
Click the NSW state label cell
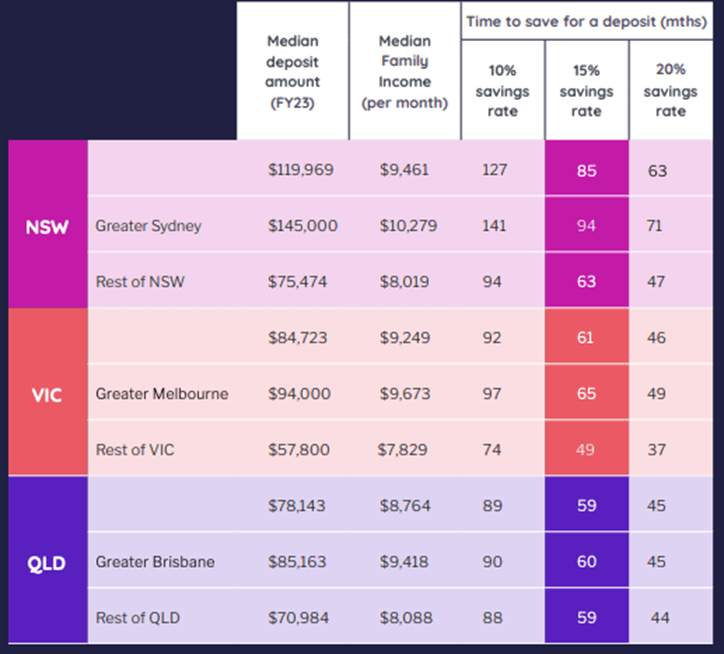point(48,224)
